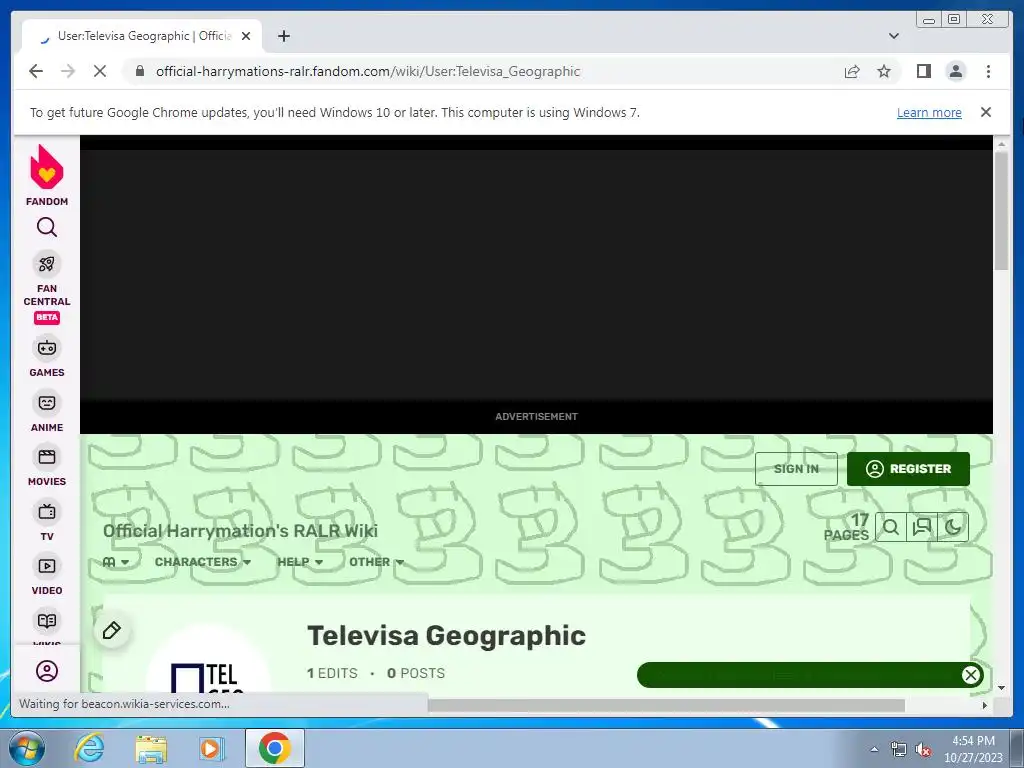Open Chrome three-dot menu
This screenshot has width=1024, height=768.
coord(988,71)
